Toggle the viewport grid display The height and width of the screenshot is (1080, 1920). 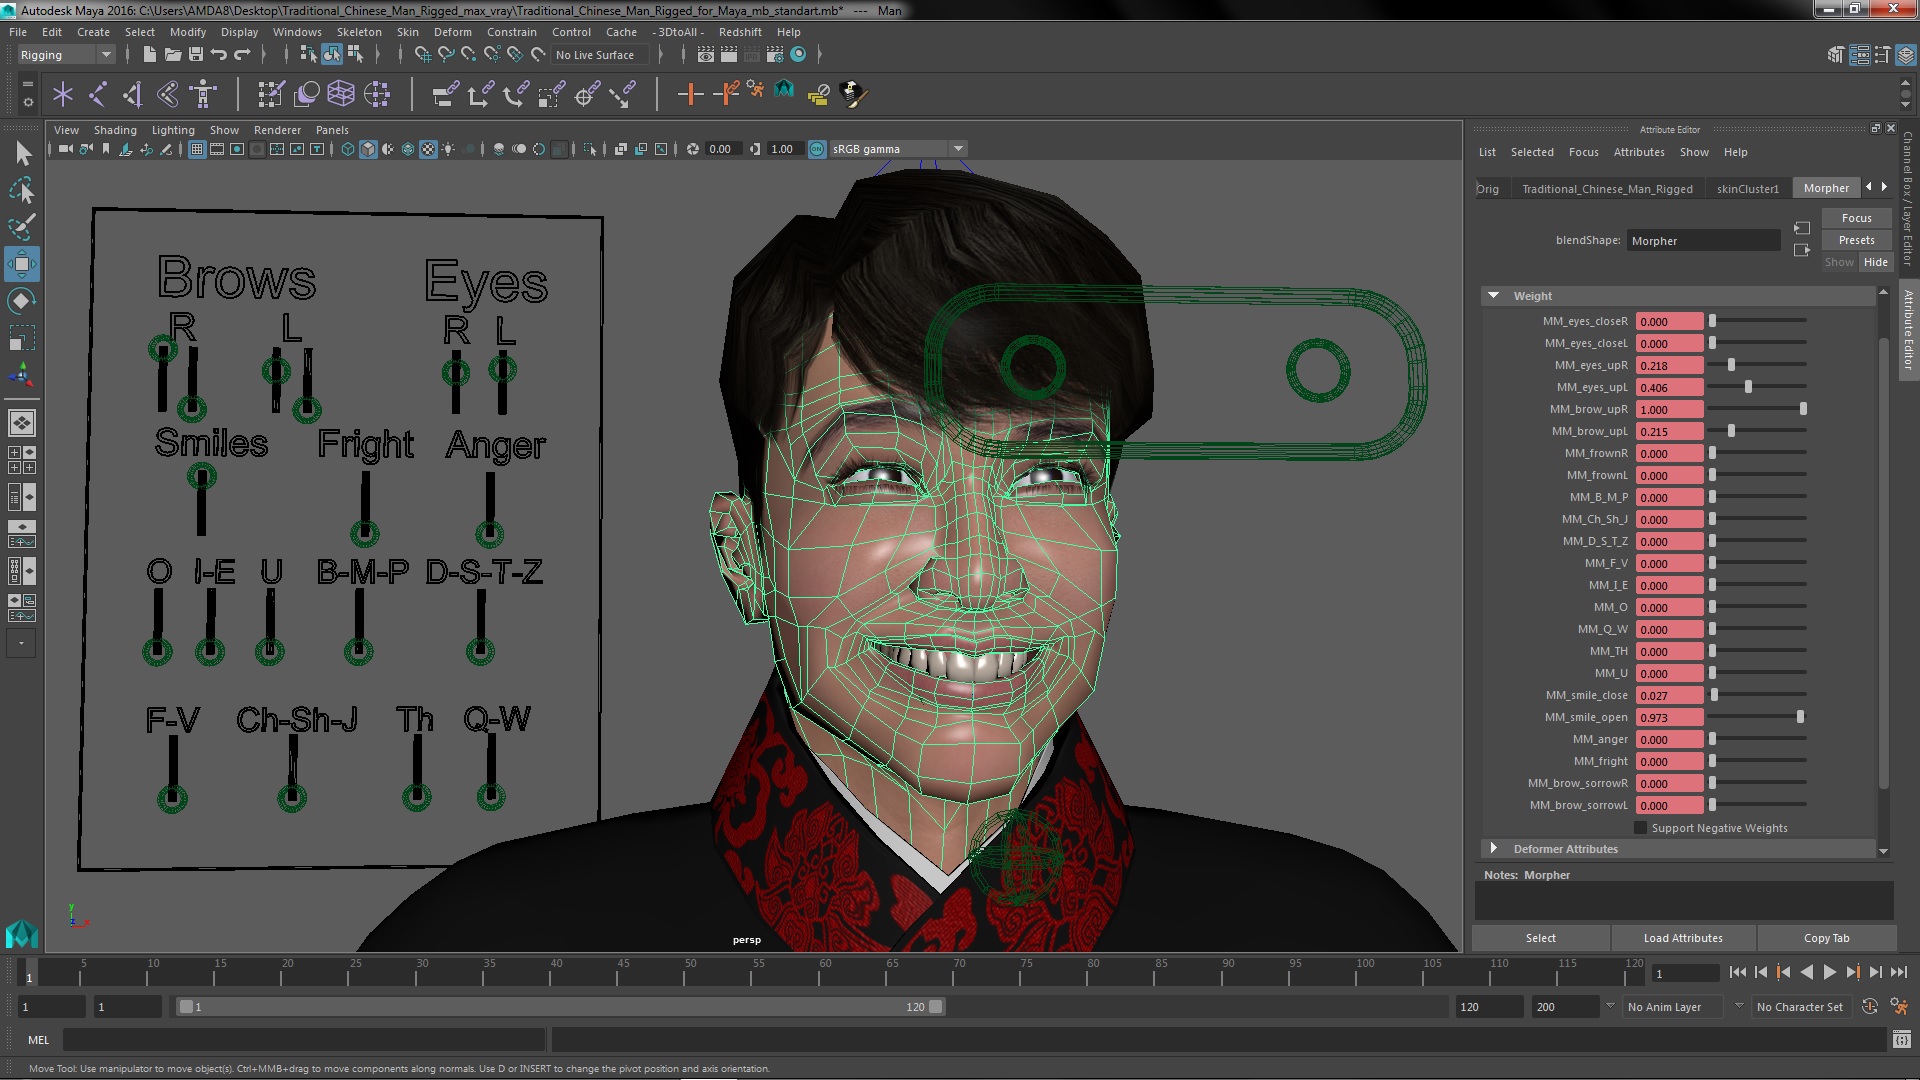click(197, 149)
